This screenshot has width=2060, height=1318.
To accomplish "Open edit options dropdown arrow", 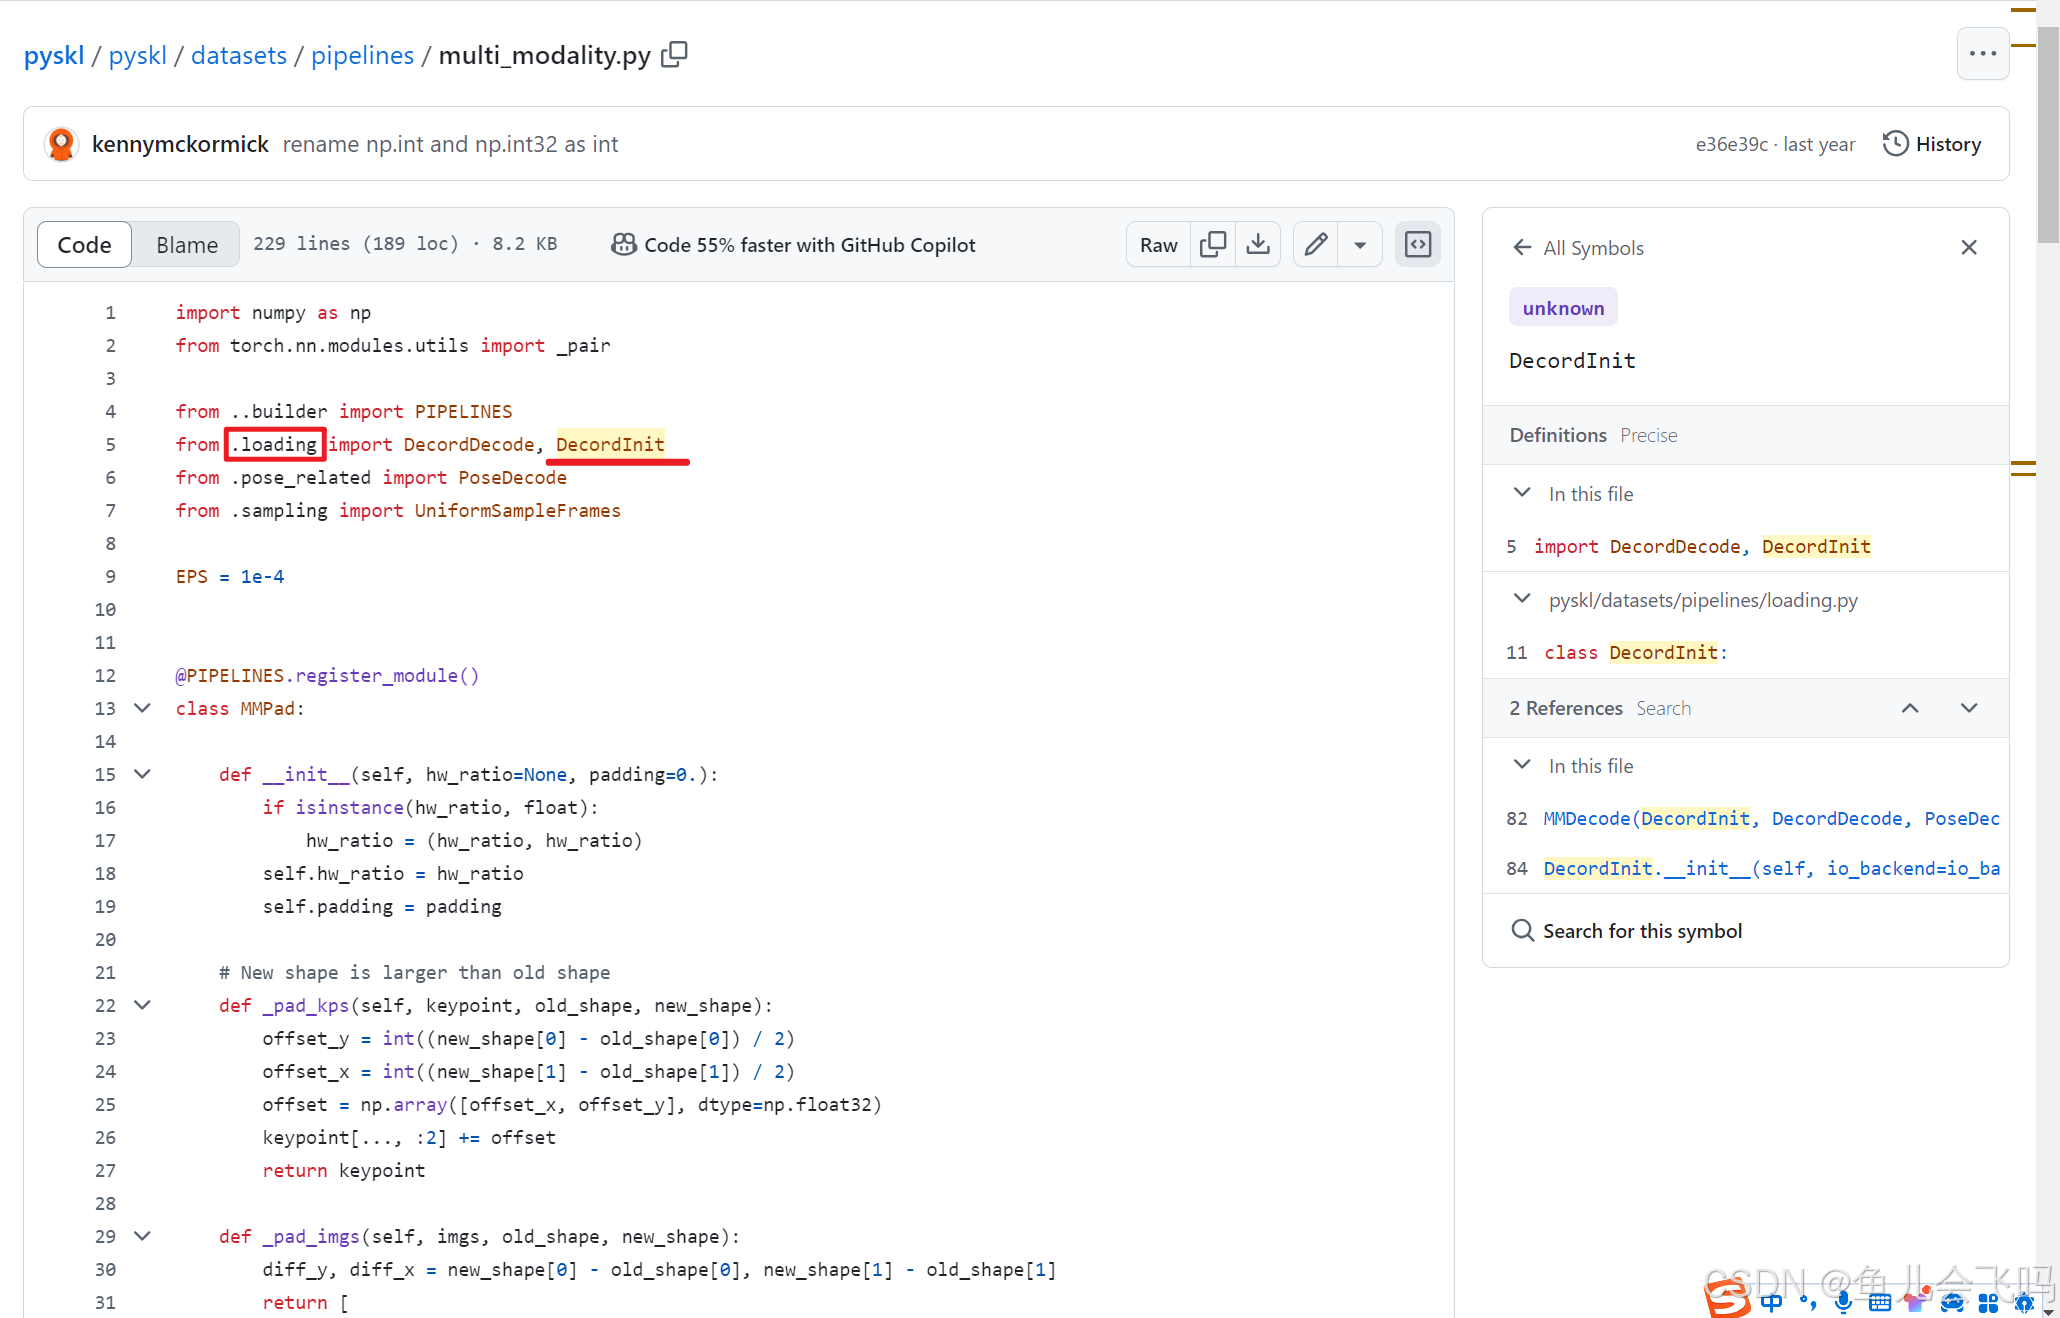I will click(1360, 245).
